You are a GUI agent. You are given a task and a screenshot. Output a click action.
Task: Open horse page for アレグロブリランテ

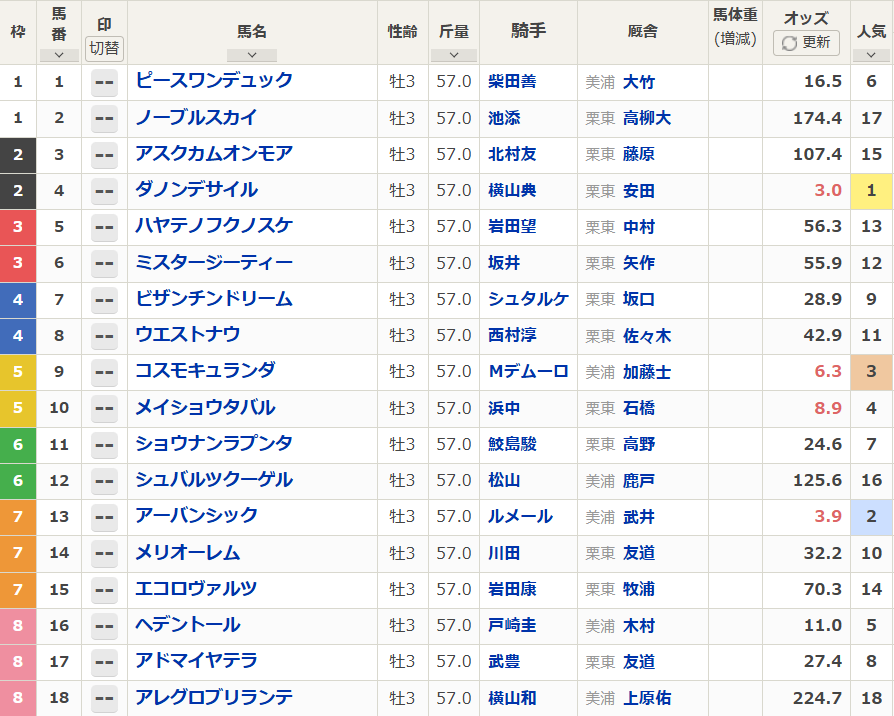point(214,697)
